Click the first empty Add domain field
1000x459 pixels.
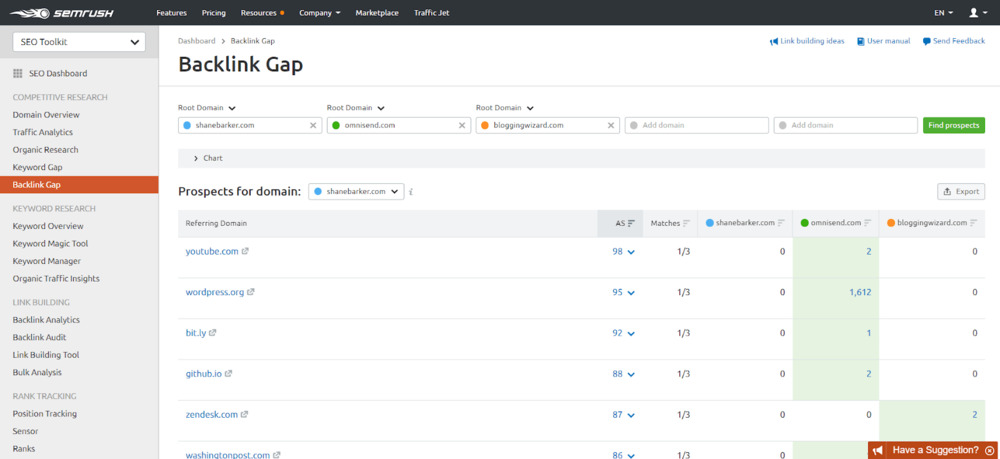696,126
